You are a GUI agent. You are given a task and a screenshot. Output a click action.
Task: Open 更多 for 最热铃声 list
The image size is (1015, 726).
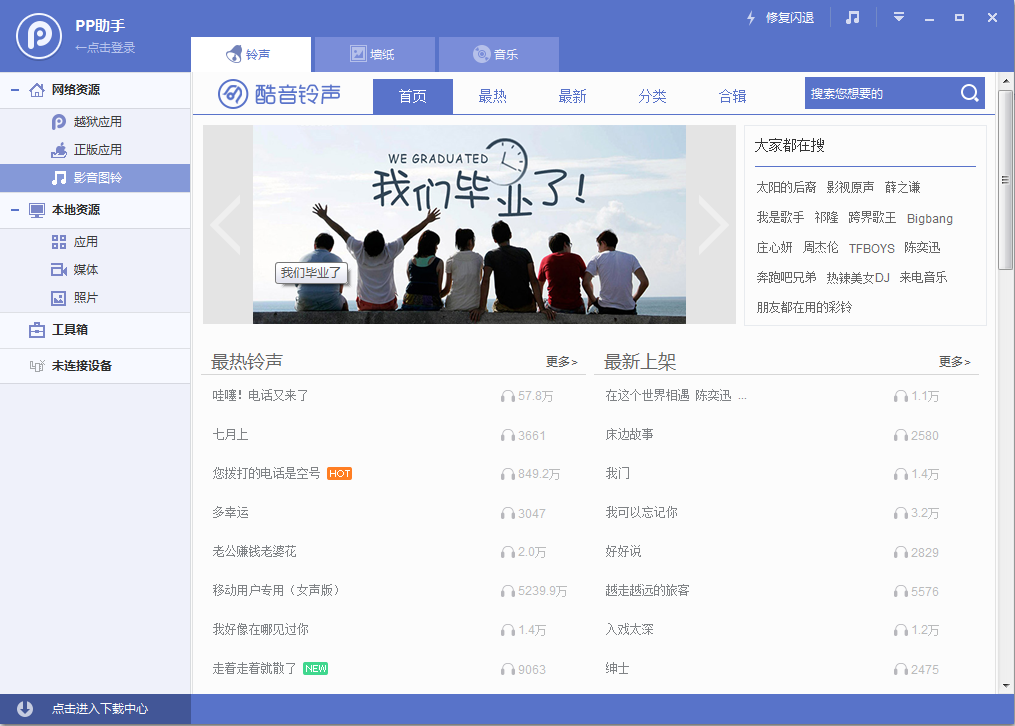click(561, 361)
